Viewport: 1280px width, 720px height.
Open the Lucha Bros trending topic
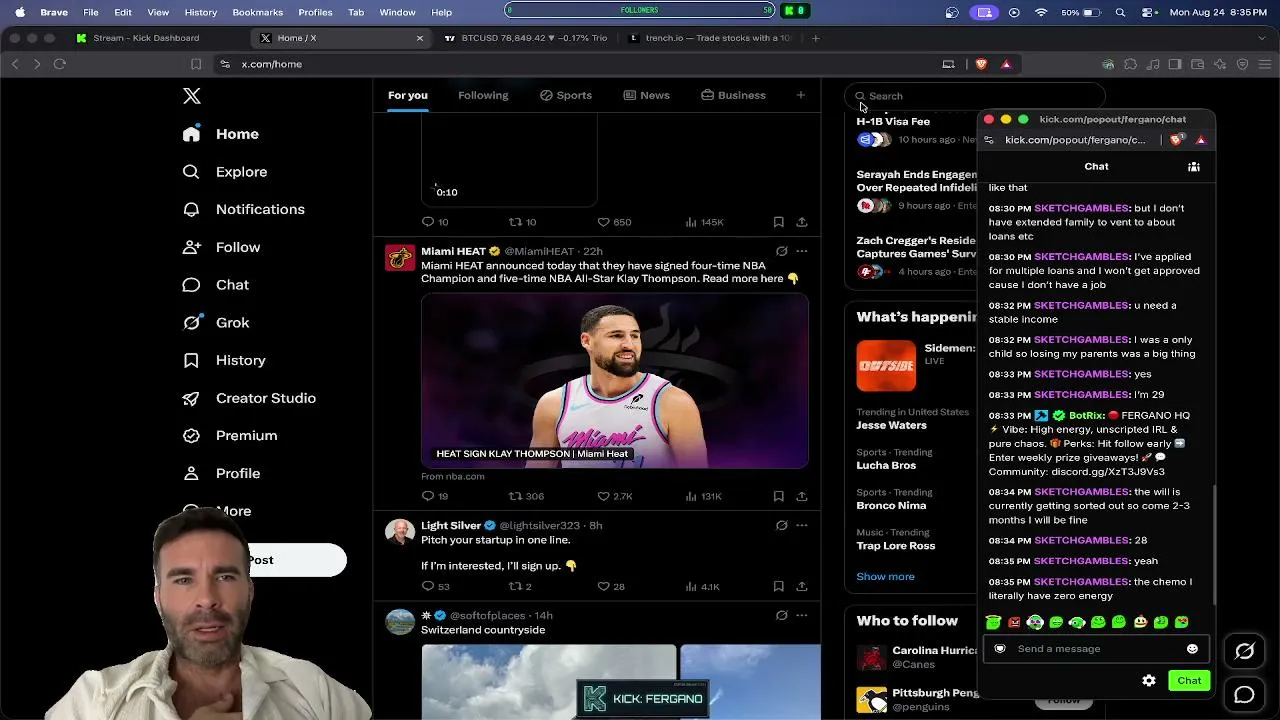[x=886, y=465]
